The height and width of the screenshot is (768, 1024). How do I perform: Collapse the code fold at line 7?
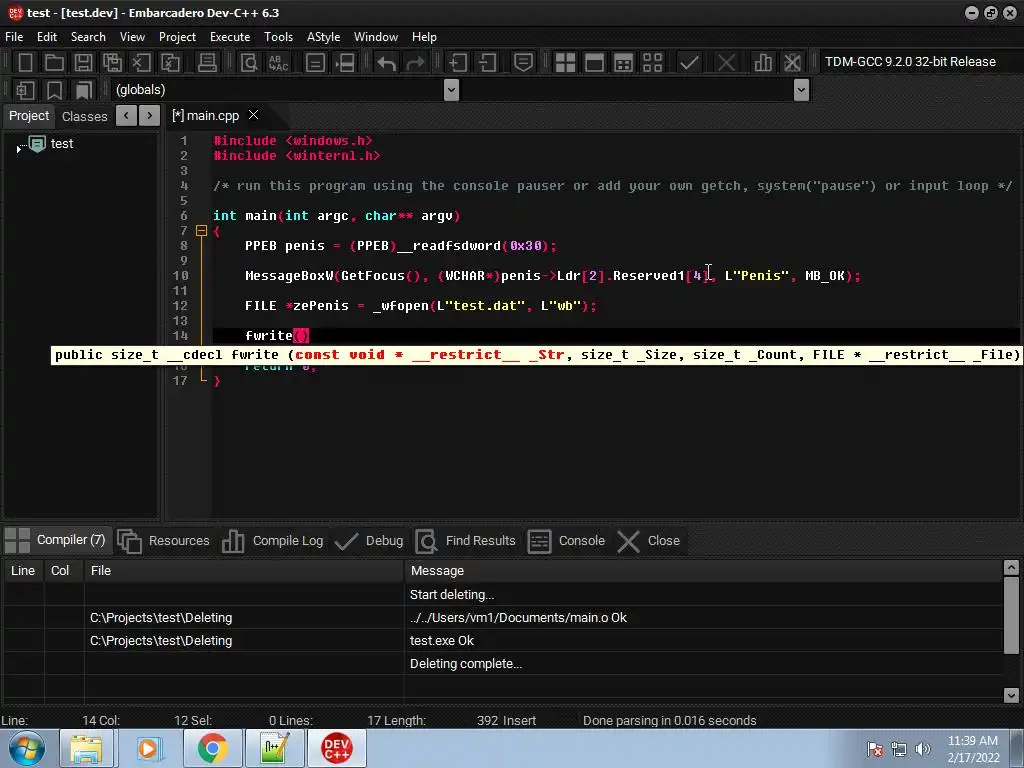(201, 231)
